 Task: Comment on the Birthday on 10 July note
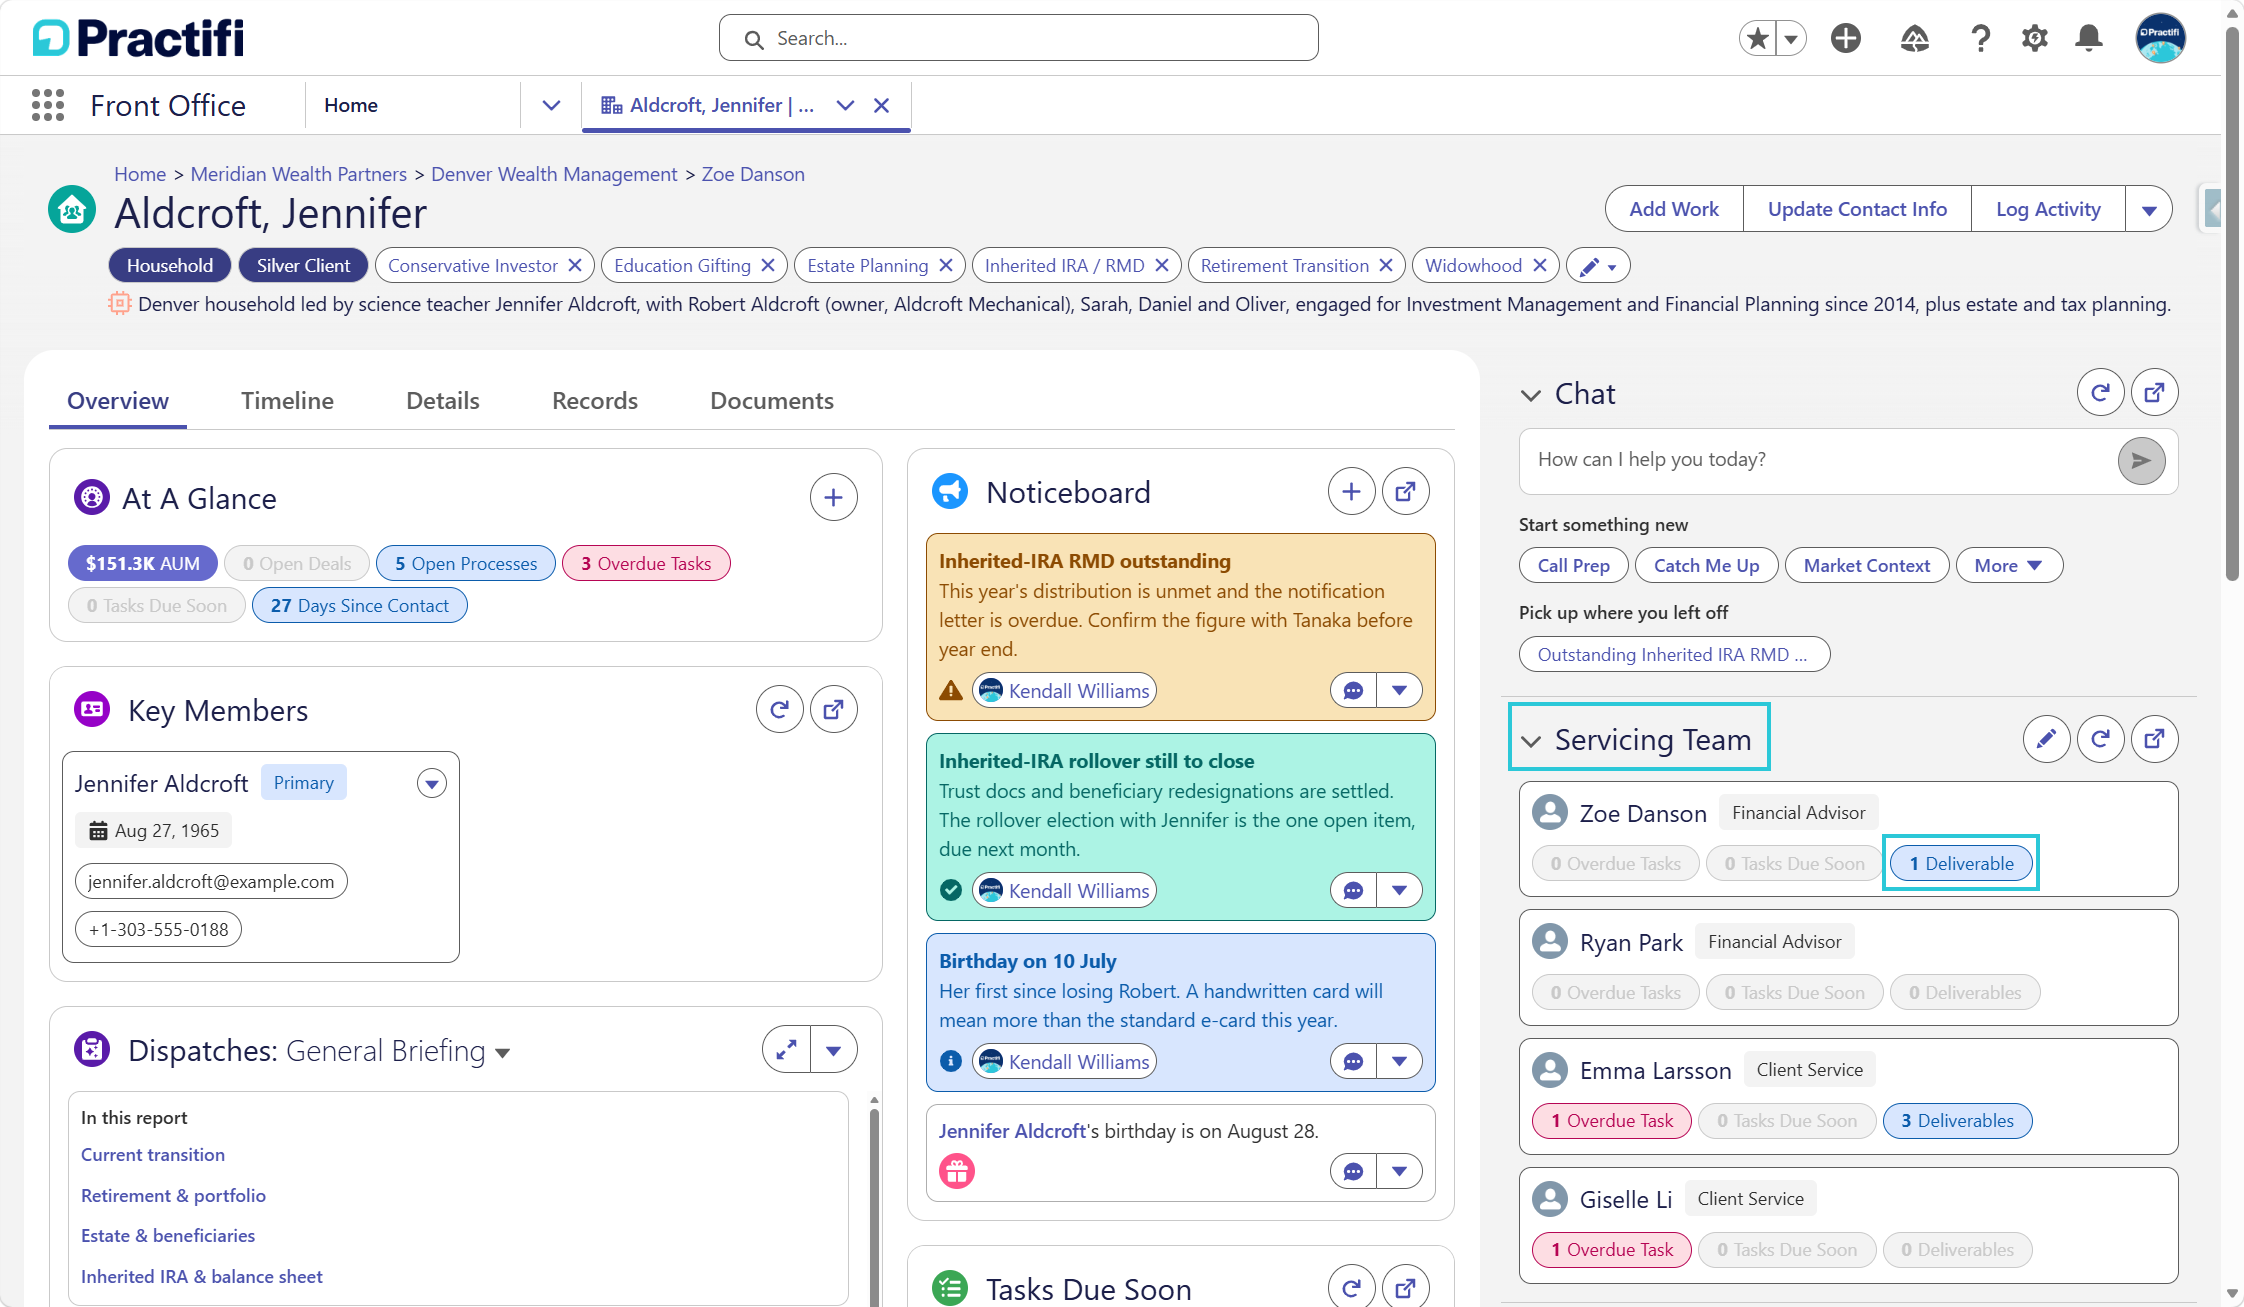[1353, 1061]
